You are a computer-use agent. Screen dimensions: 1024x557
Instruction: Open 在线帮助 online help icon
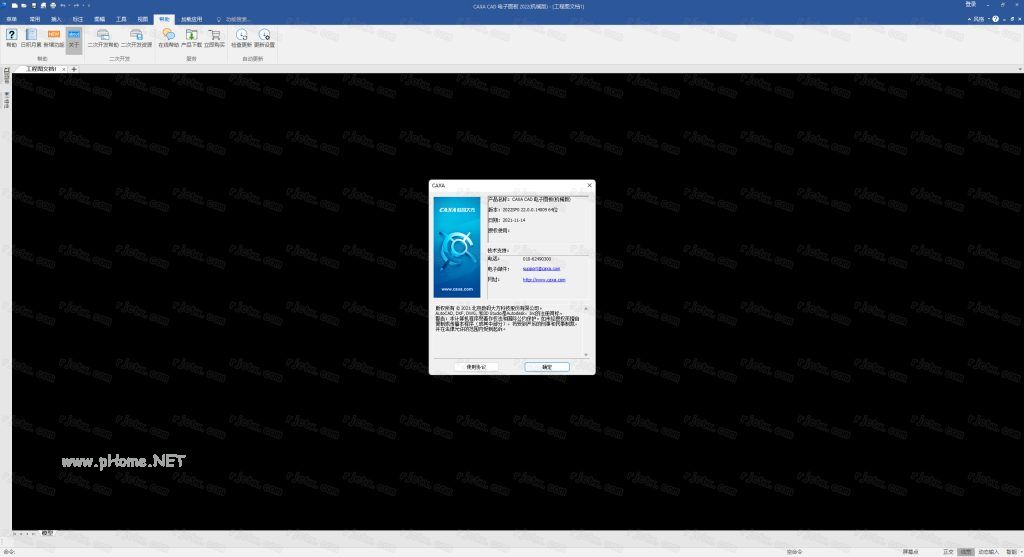168,37
